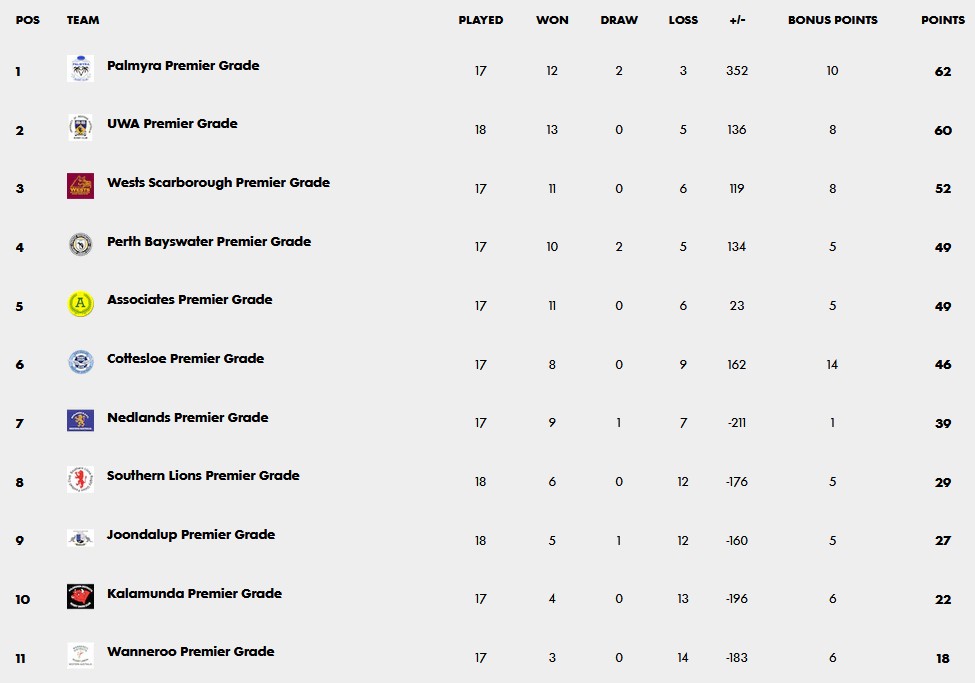Click the Kalamunda black and red logo

tap(80, 597)
